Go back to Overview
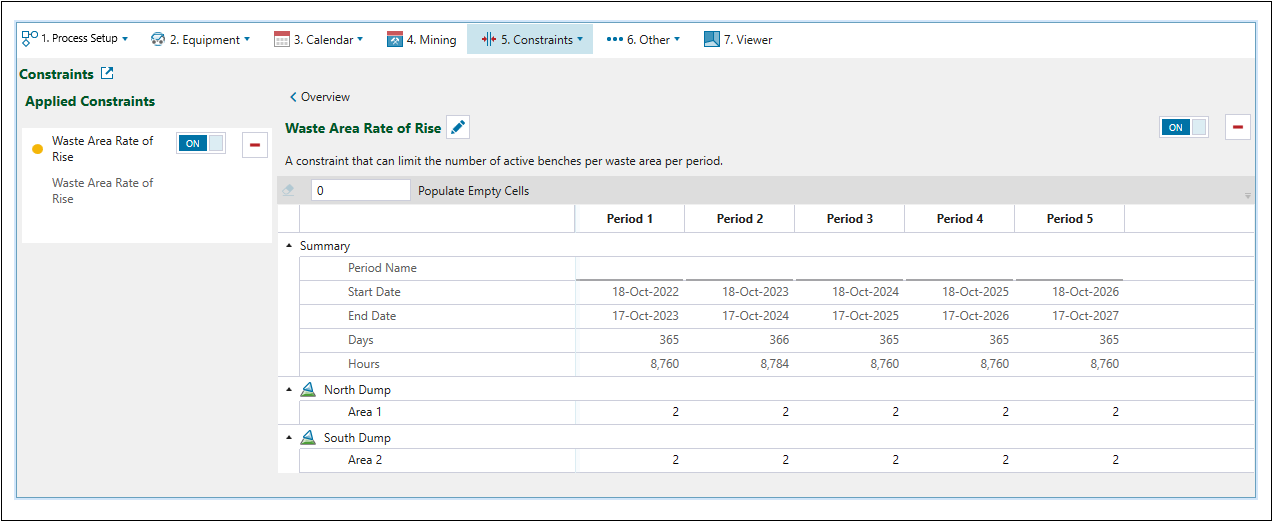This screenshot has height=529, width=1277. tap(320, 97)
